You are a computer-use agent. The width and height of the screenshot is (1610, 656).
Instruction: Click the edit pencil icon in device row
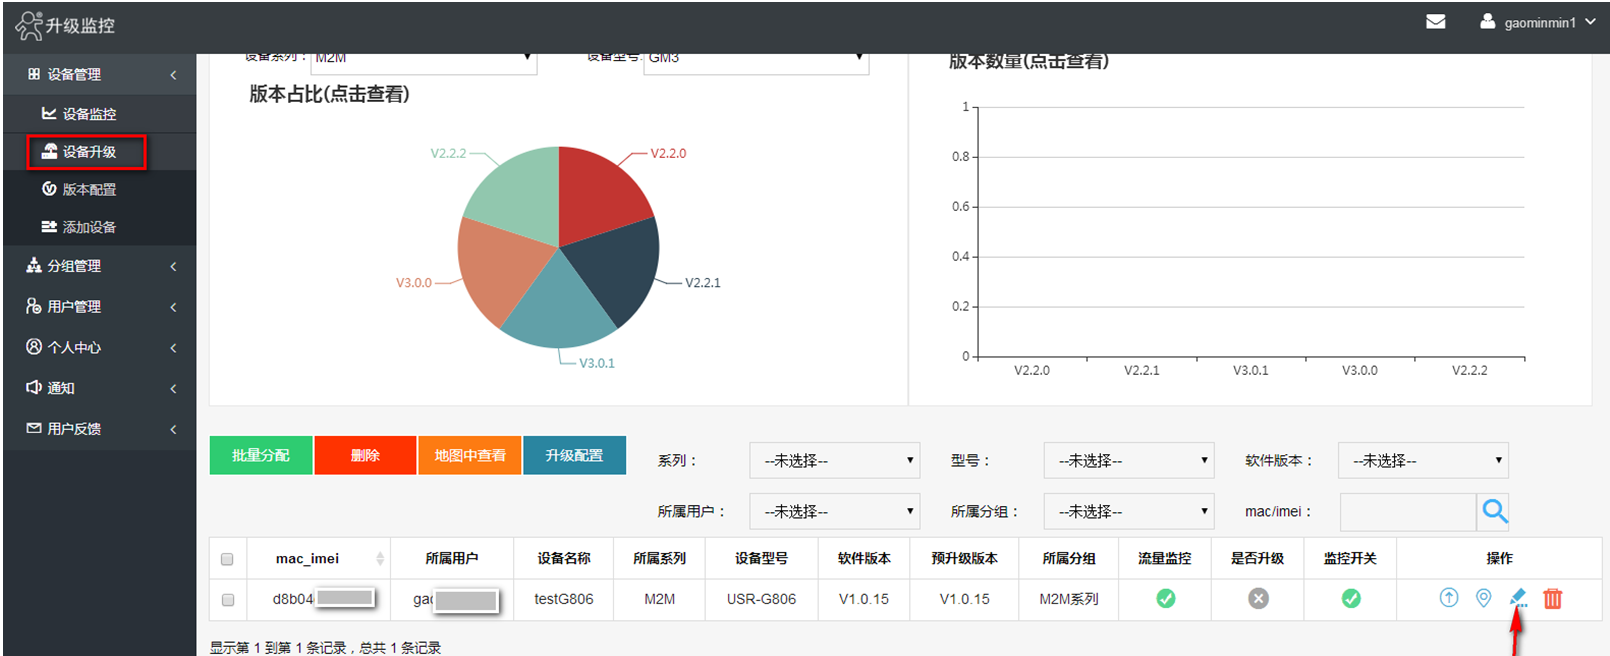point(1518,598)
